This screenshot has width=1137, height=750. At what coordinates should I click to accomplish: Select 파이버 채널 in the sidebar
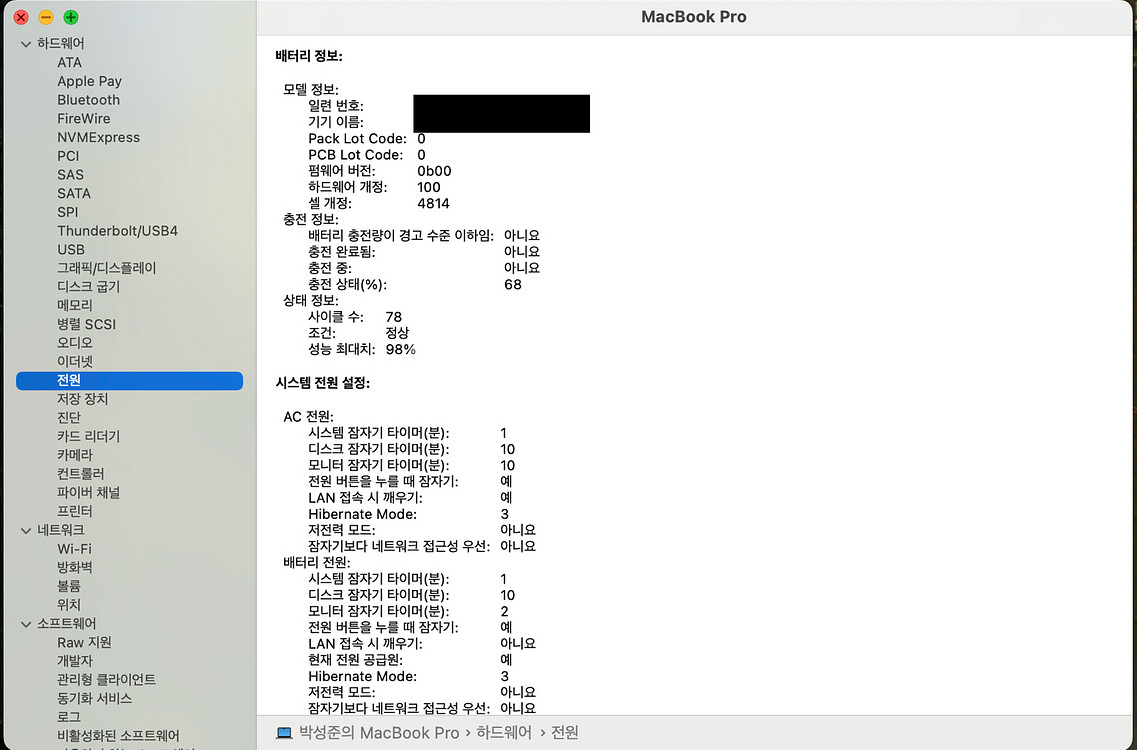tap(88, 493)
